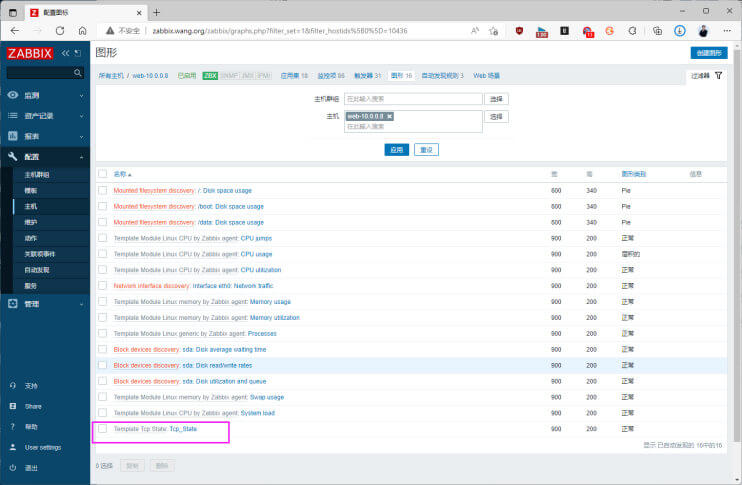Click the red shield extension icon
The image size is (742, 485).
coord(519,31)
